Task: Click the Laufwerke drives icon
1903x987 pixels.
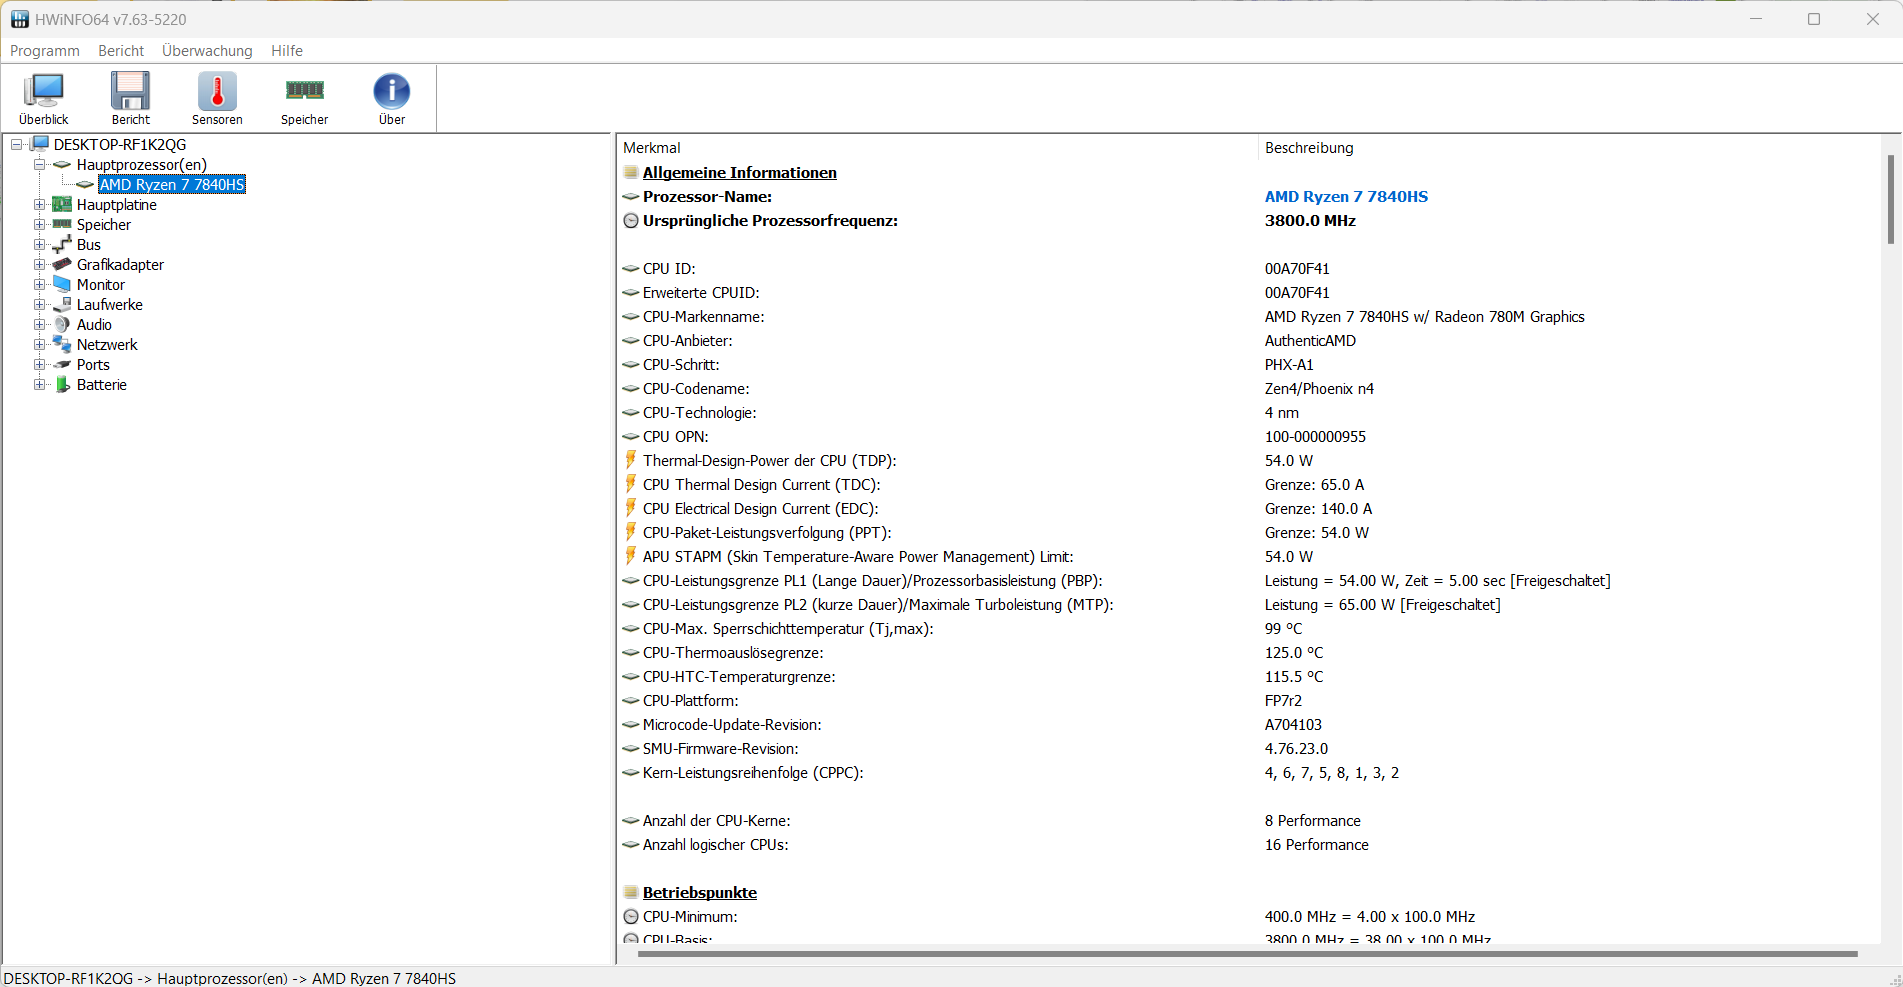Action: (x=62, y=304)
